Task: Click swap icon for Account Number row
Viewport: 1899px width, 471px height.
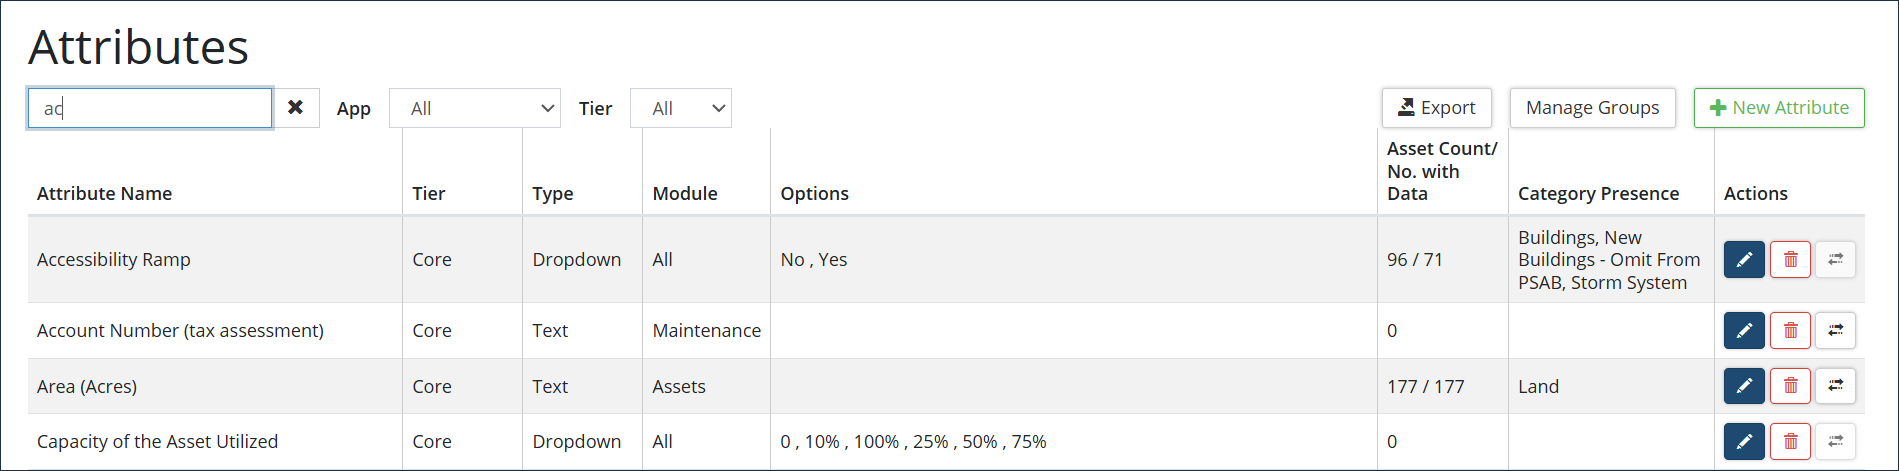Action: 1835,331
